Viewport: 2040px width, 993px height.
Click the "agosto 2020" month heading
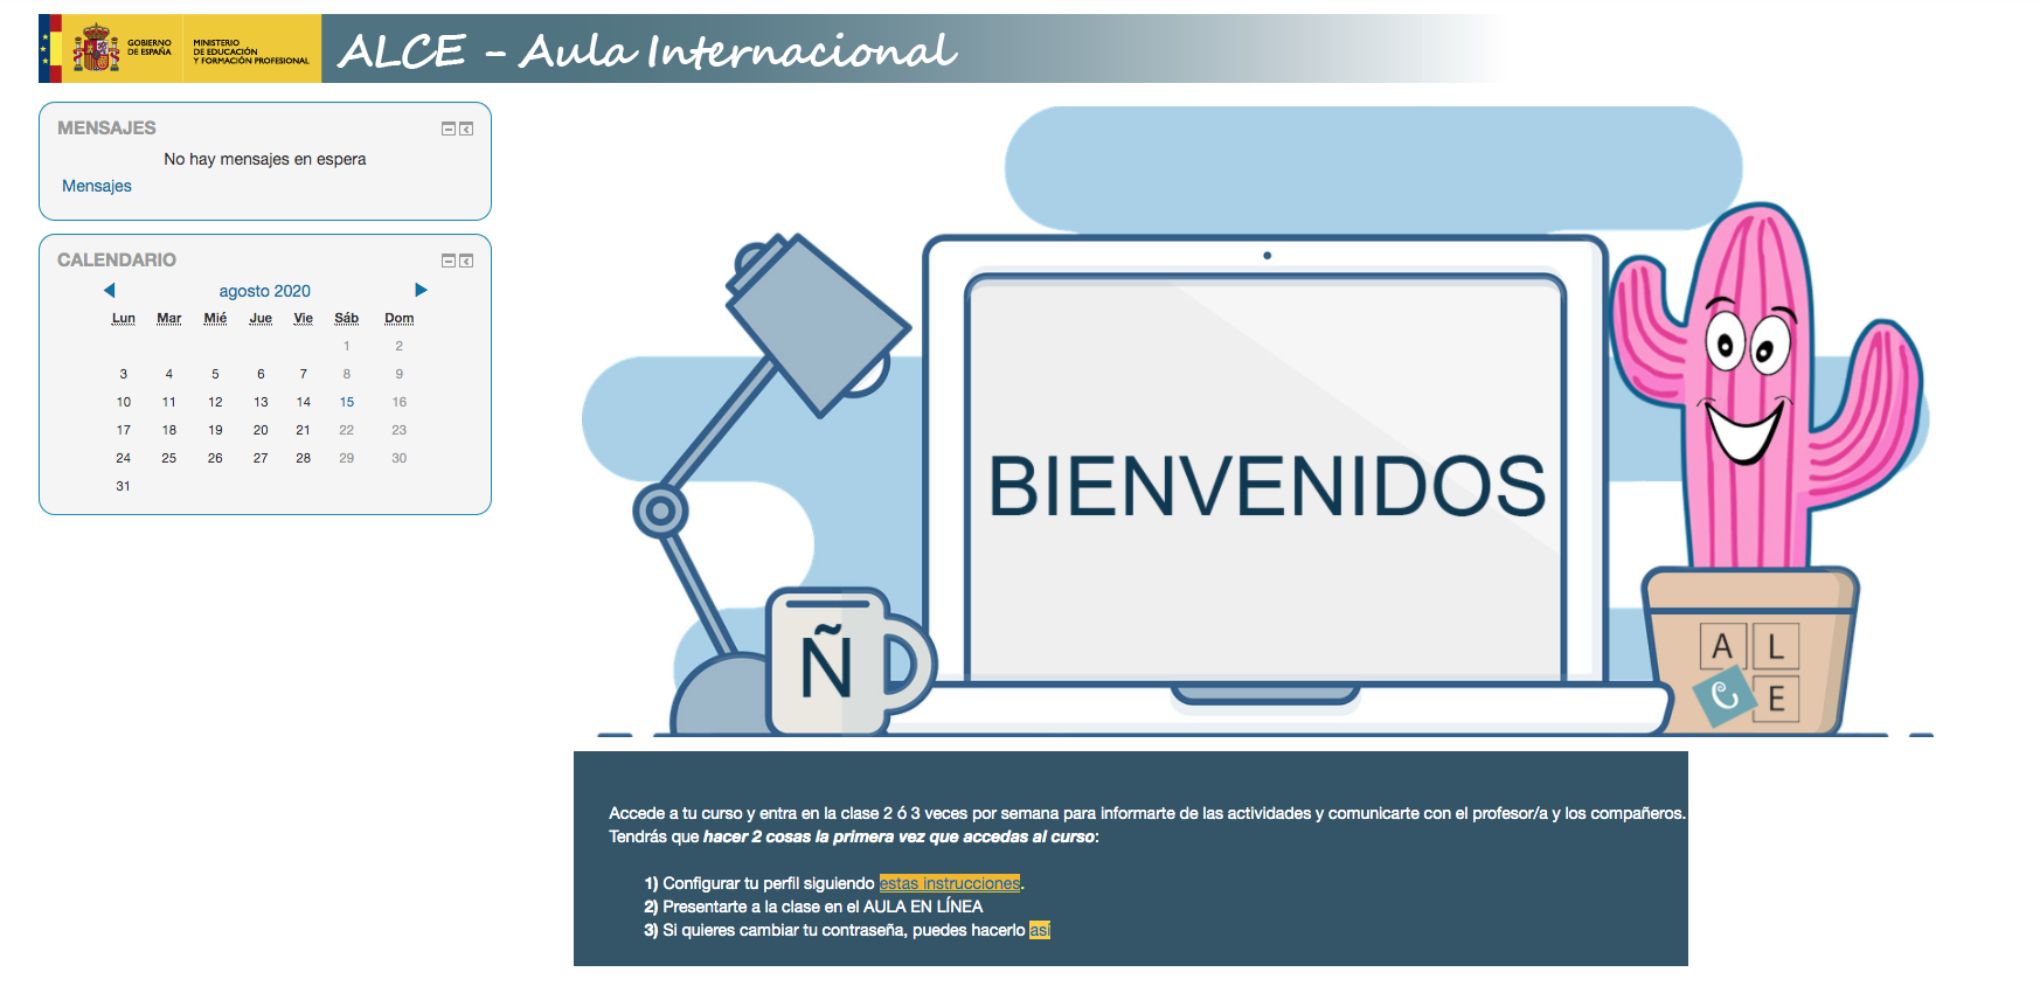click(x=266, y=290)
